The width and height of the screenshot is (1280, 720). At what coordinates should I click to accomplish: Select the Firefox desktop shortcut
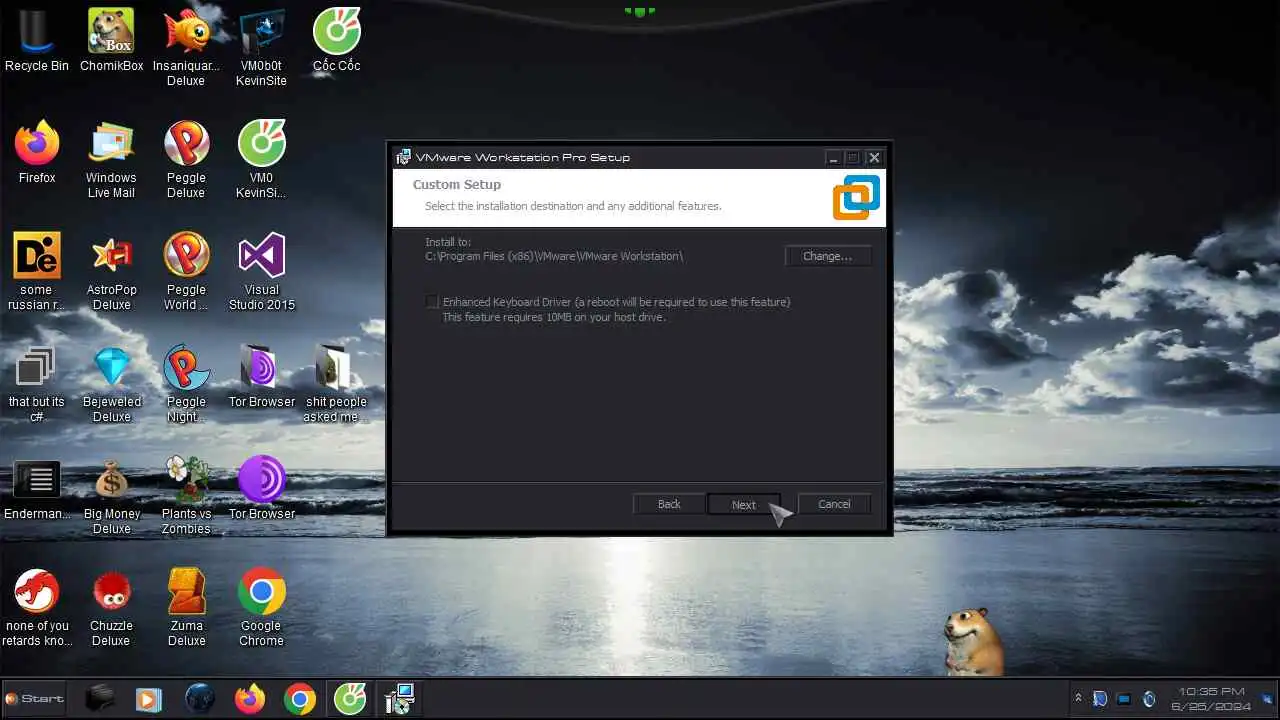point(37,153)
